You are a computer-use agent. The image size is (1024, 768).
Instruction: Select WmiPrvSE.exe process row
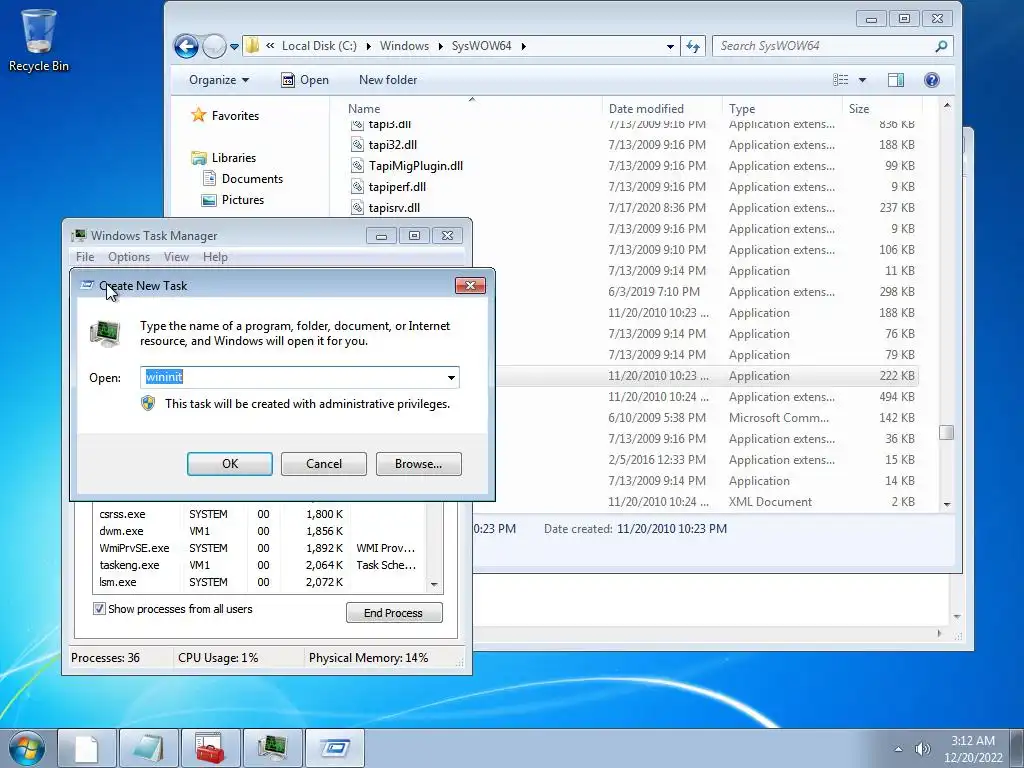(x=260, y=548)
